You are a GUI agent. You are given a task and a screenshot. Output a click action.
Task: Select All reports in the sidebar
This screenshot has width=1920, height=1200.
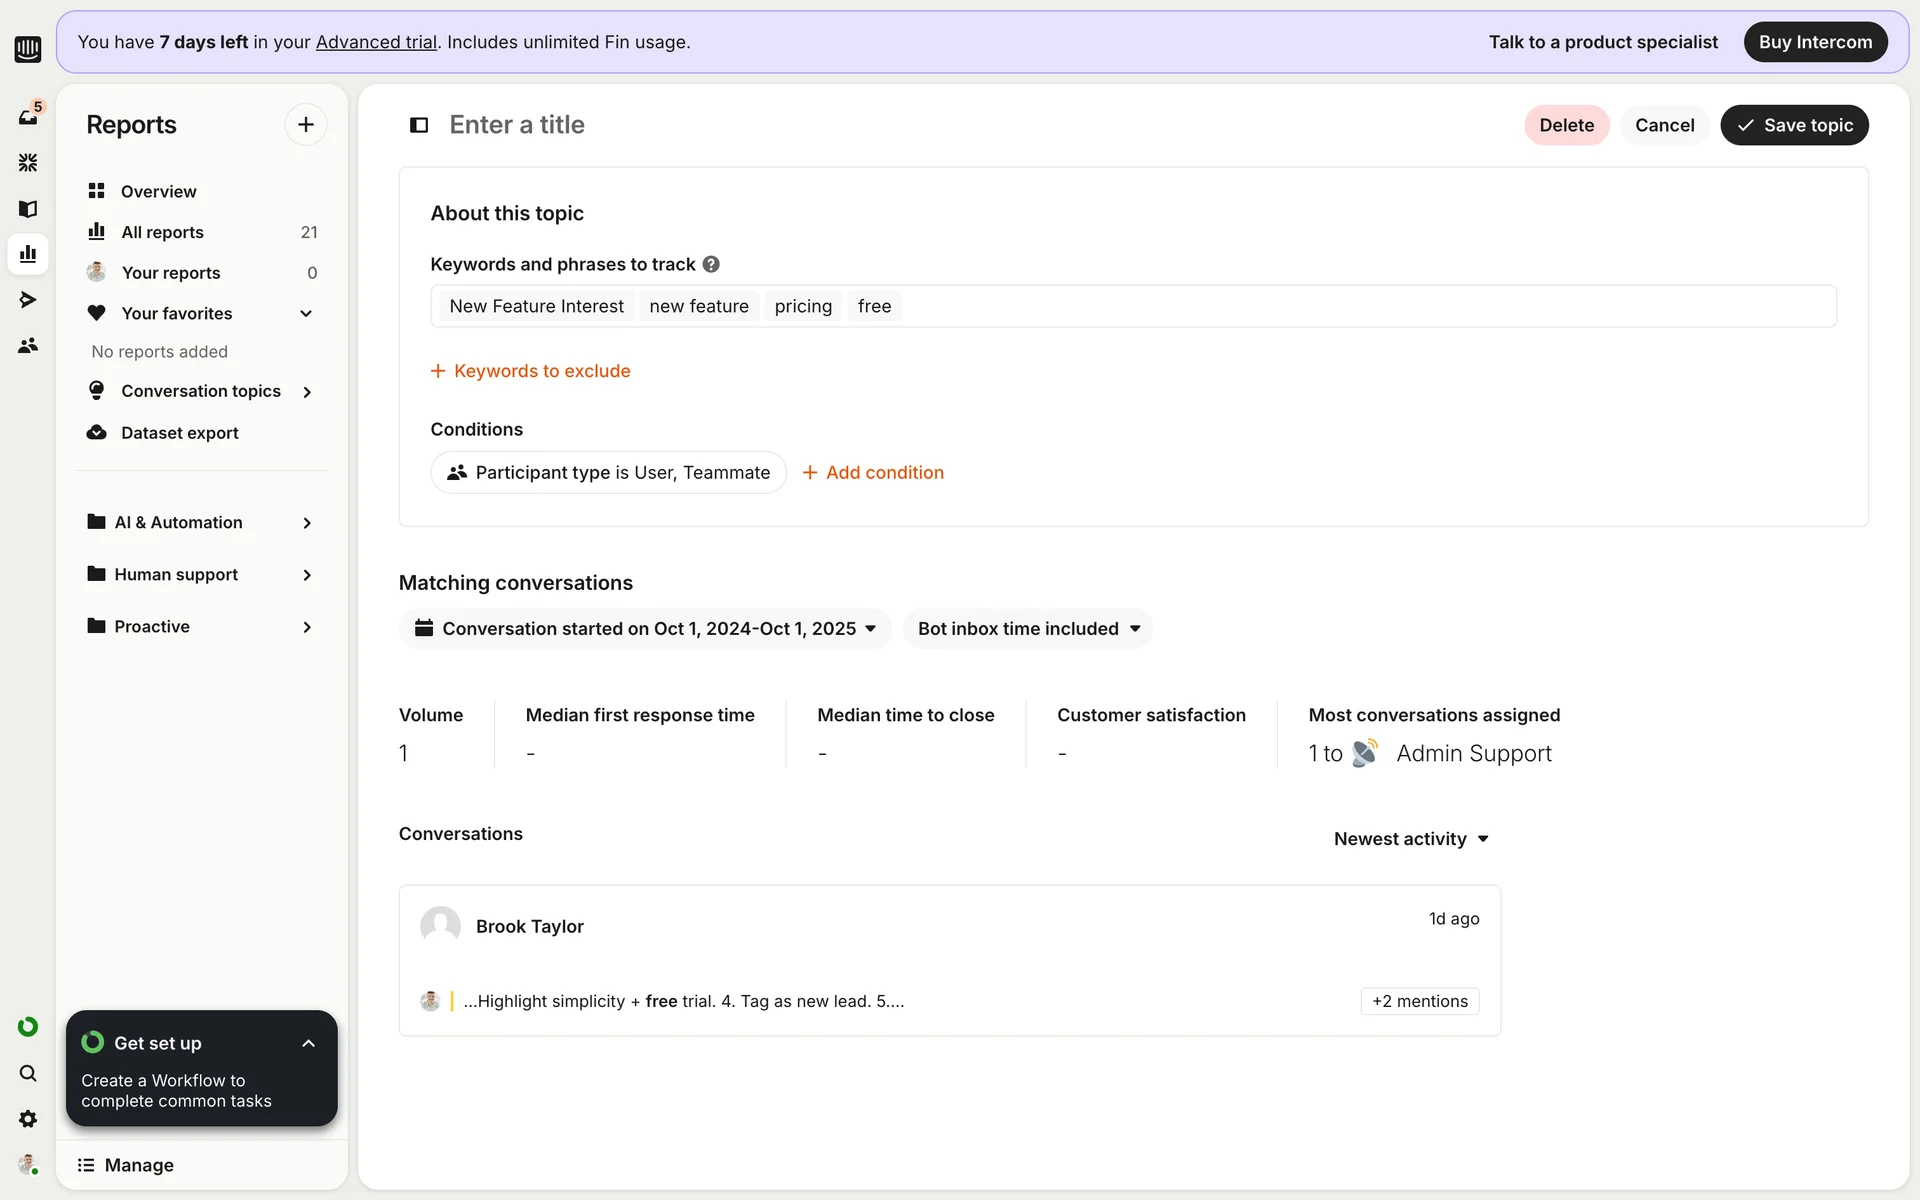[162, 232]
